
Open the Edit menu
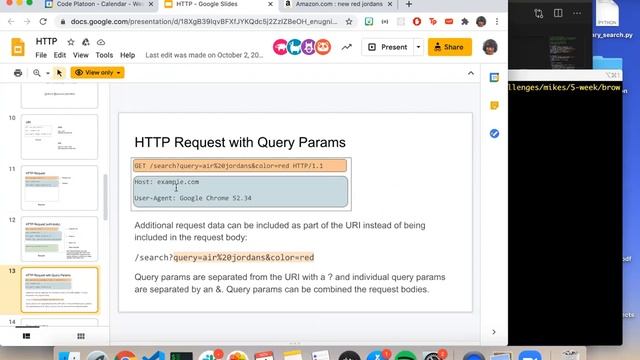pyautogui.click(x=60, y=55)
